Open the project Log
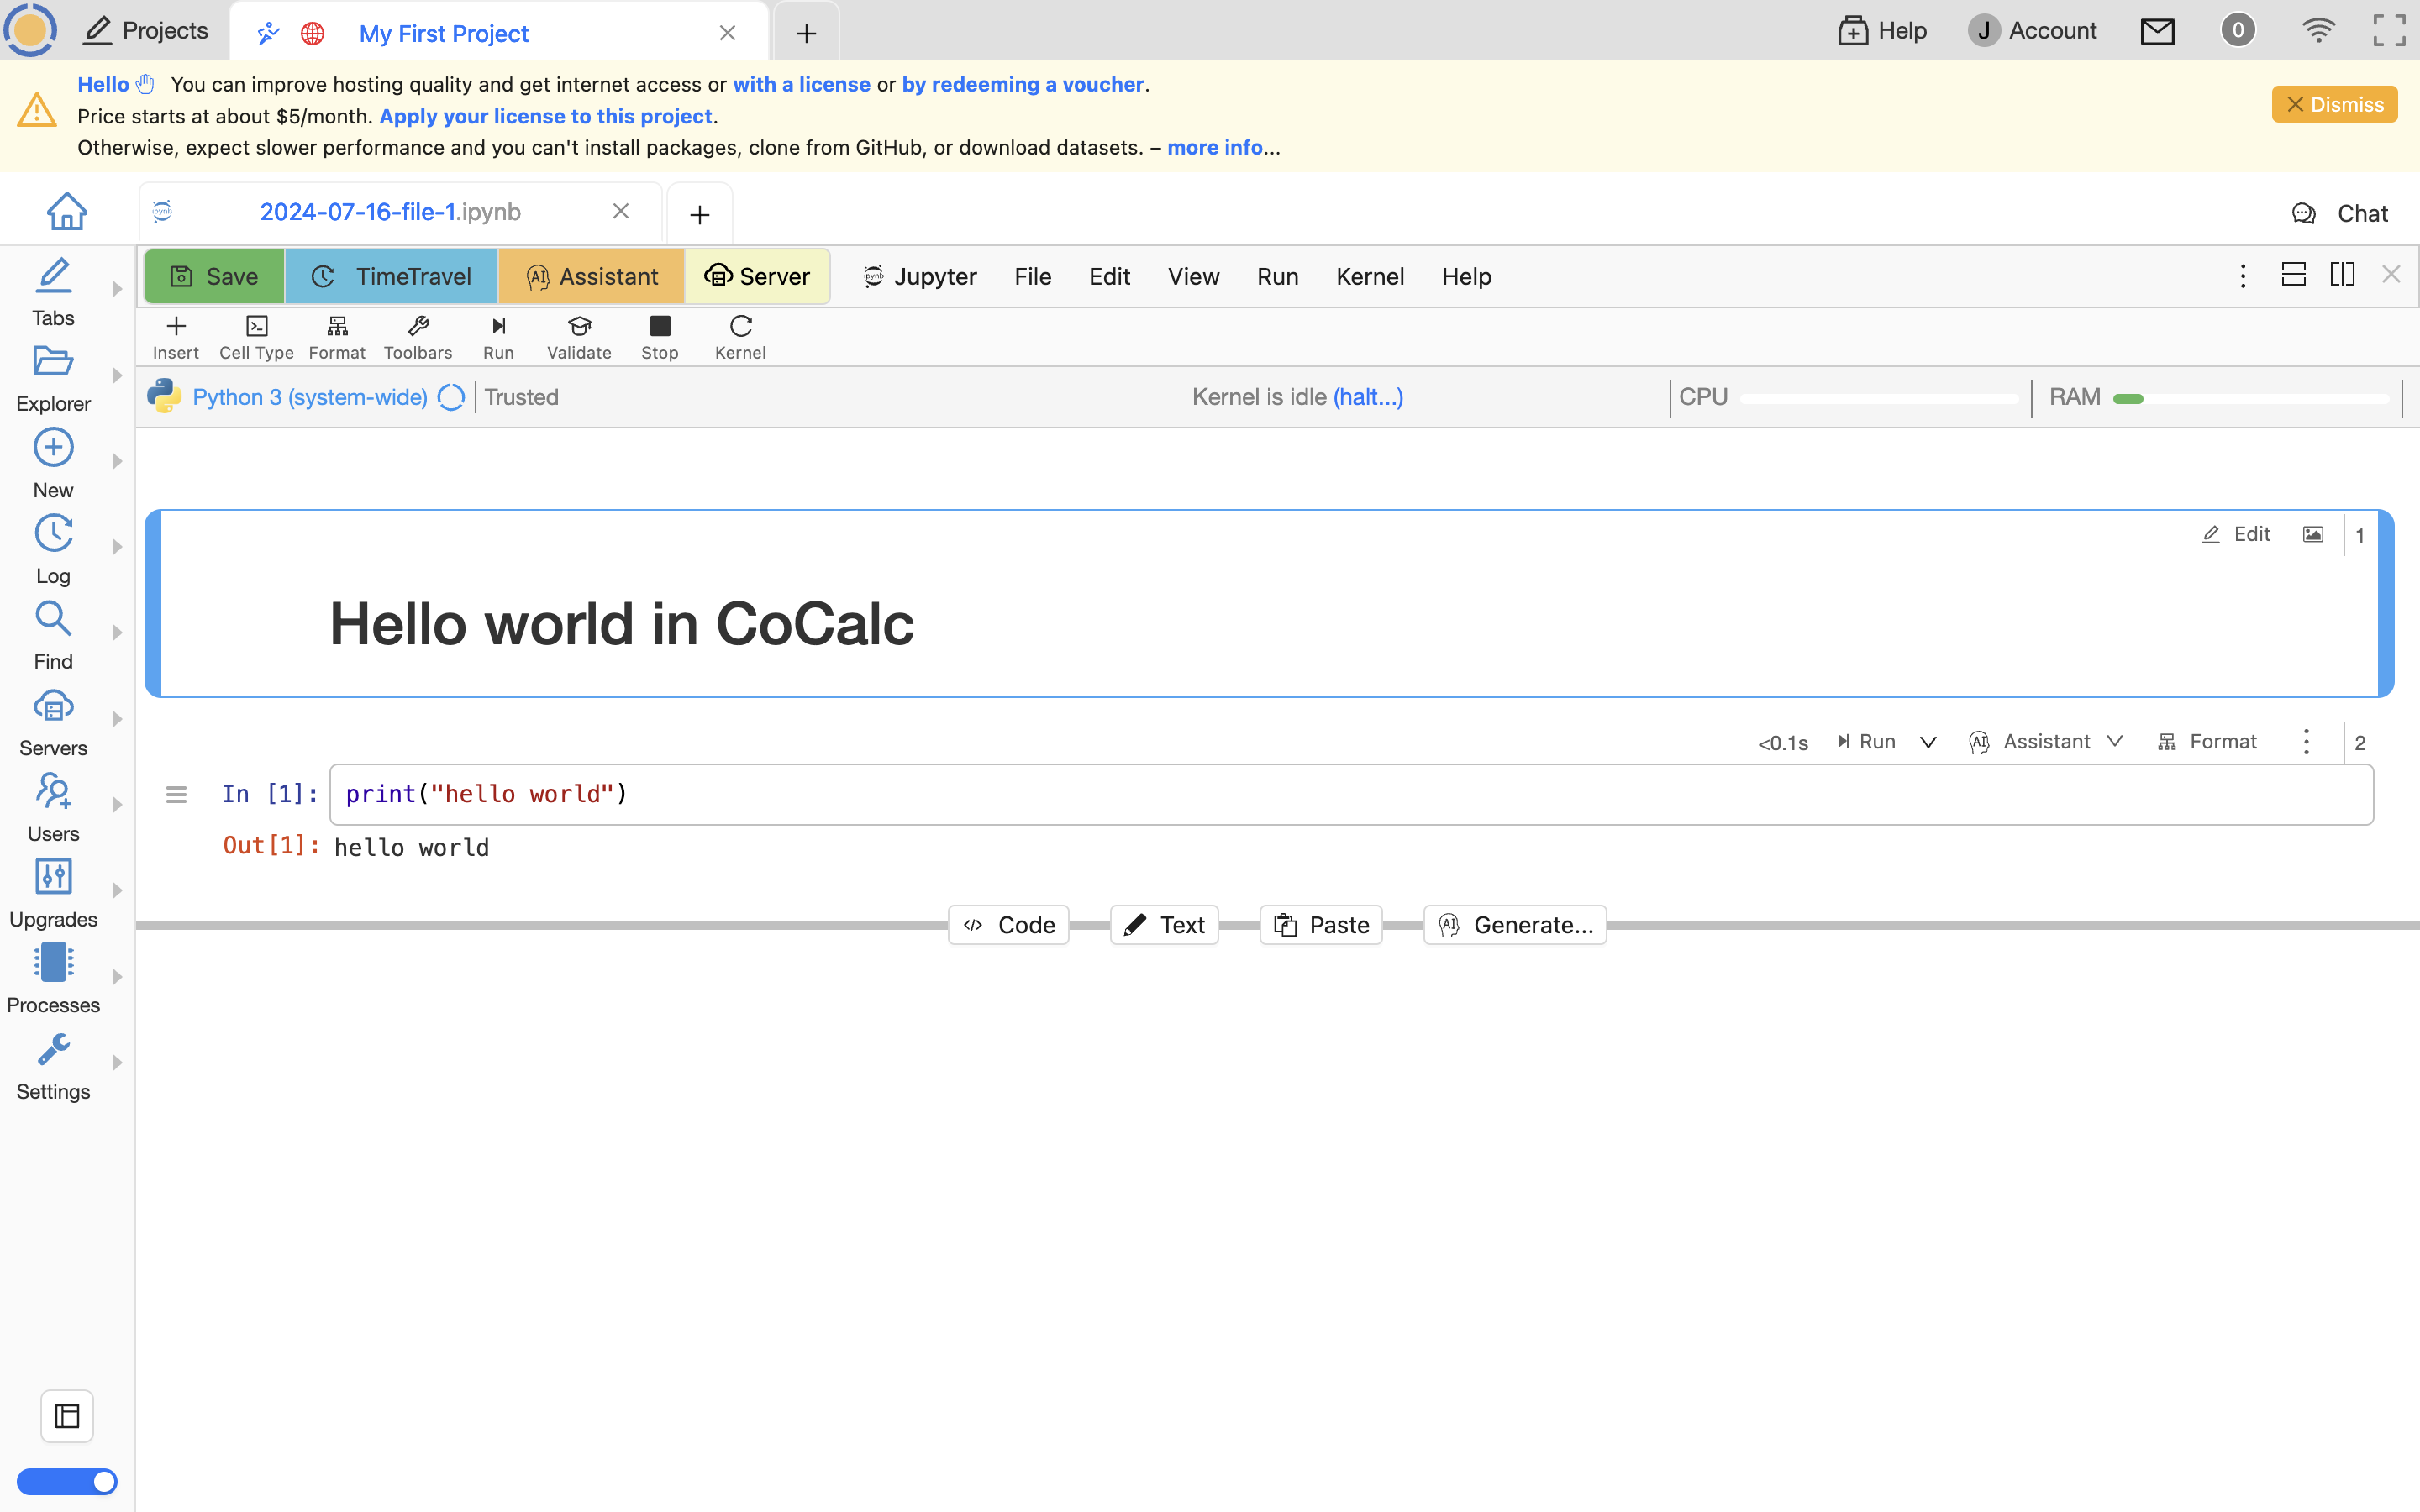The height and width of the screenshot is (1512, 2420). [53, 550]
